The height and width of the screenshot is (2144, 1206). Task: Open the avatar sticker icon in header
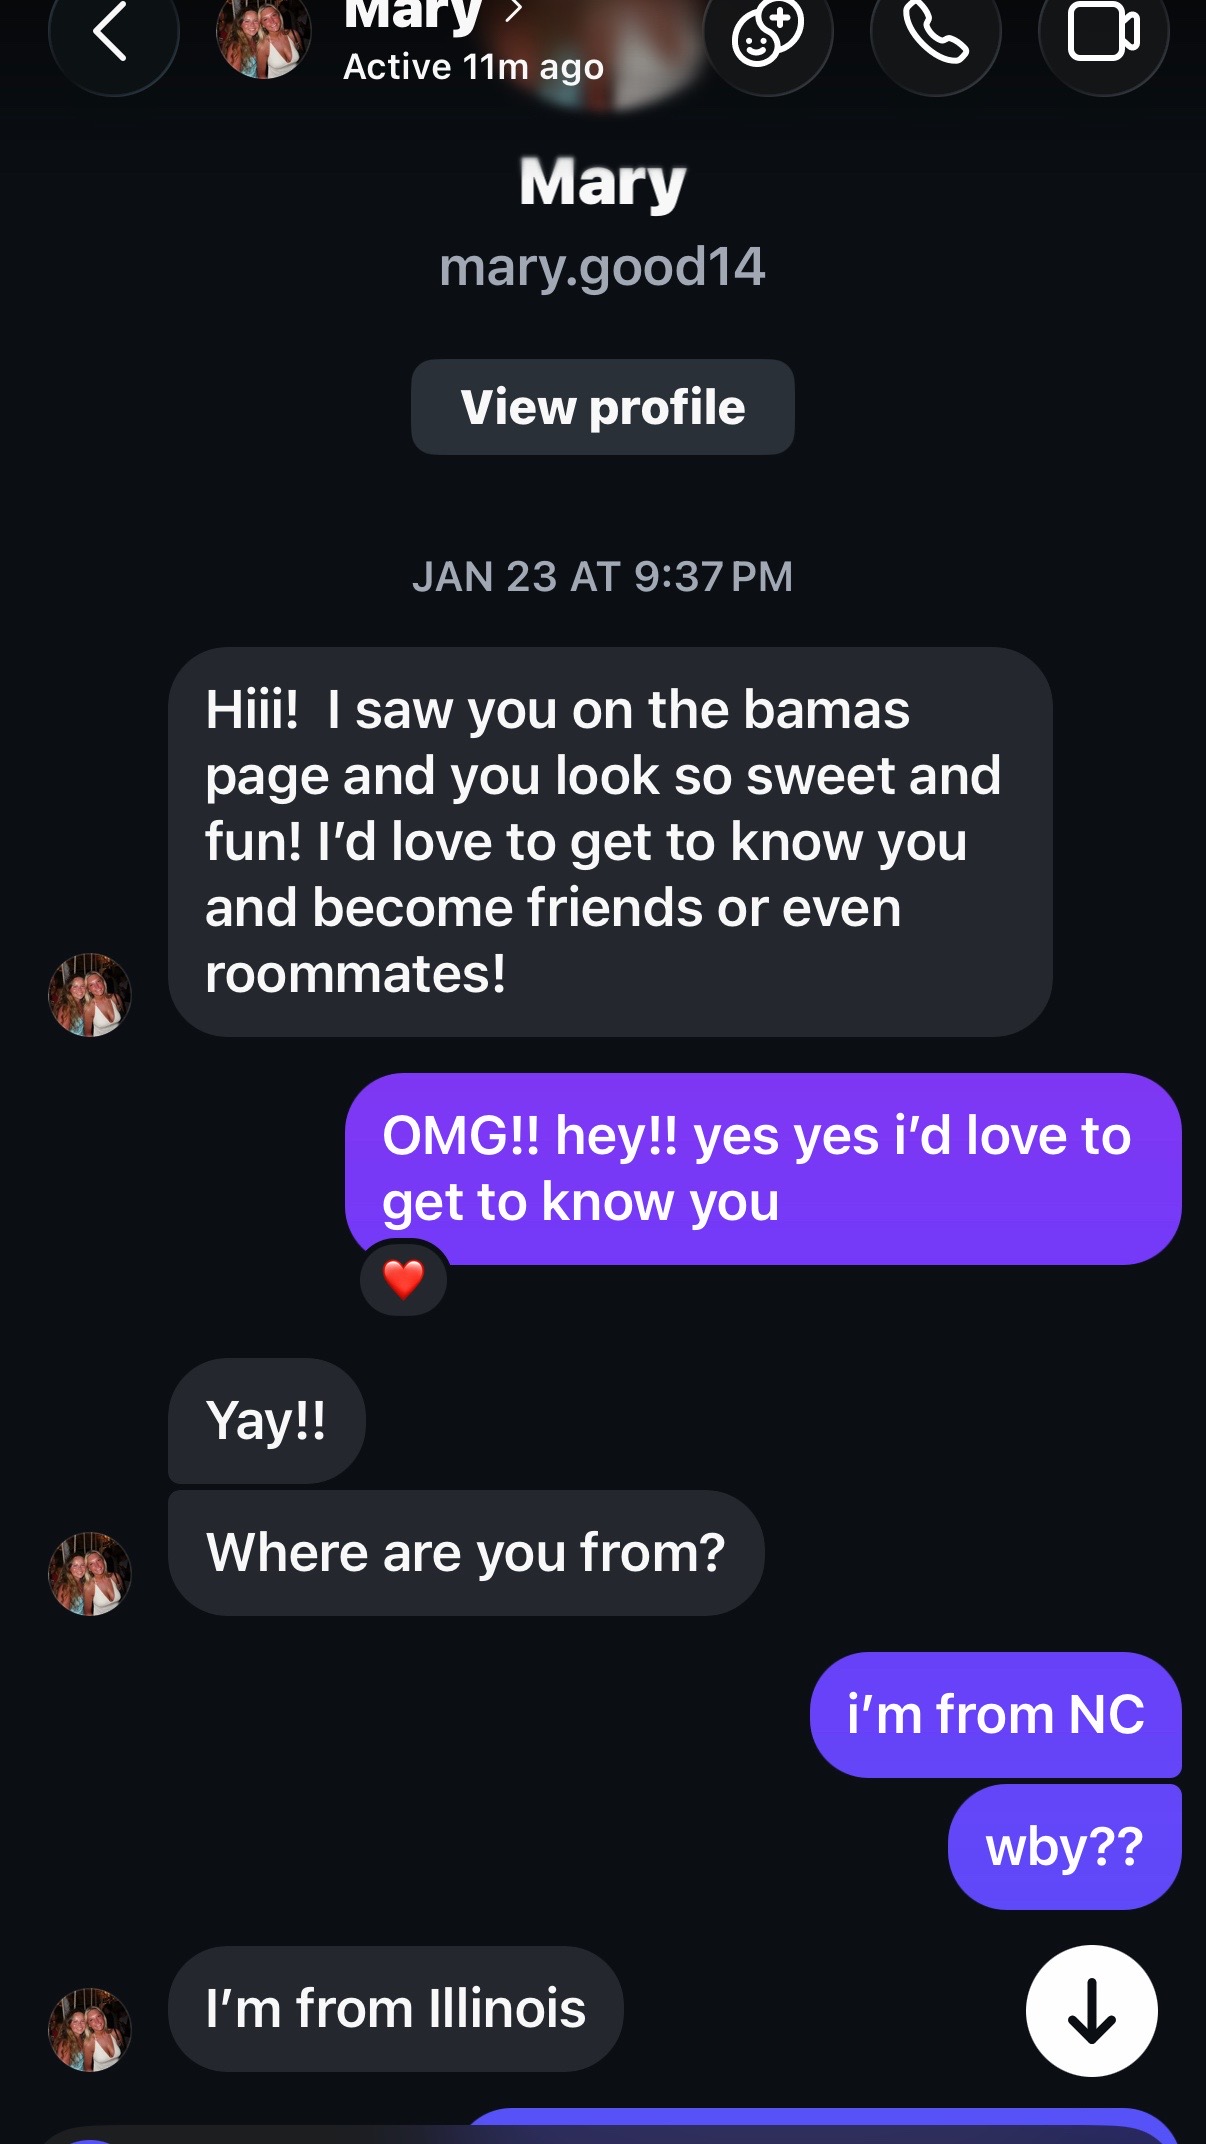[x=768, y=32]
